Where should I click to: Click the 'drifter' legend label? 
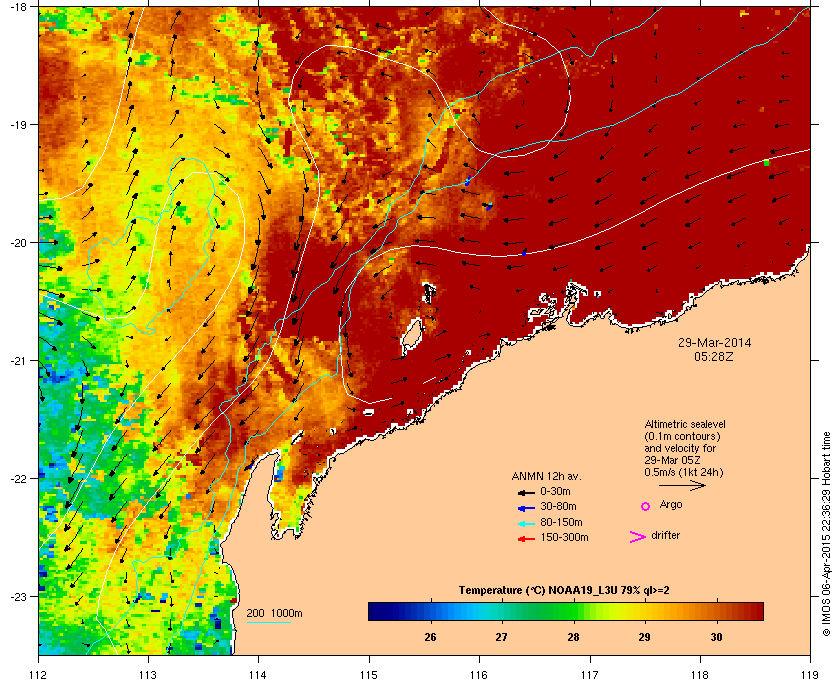coord(665,535)
